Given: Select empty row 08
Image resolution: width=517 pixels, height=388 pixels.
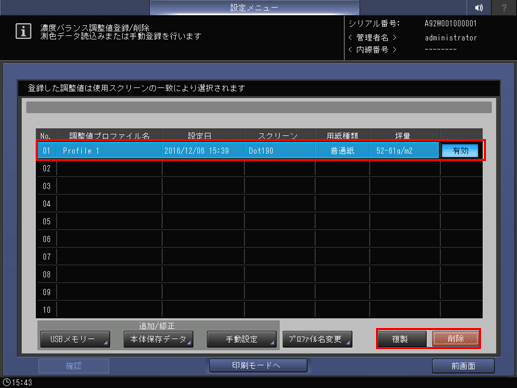Looking at the screenshot, I should point(259,274).
